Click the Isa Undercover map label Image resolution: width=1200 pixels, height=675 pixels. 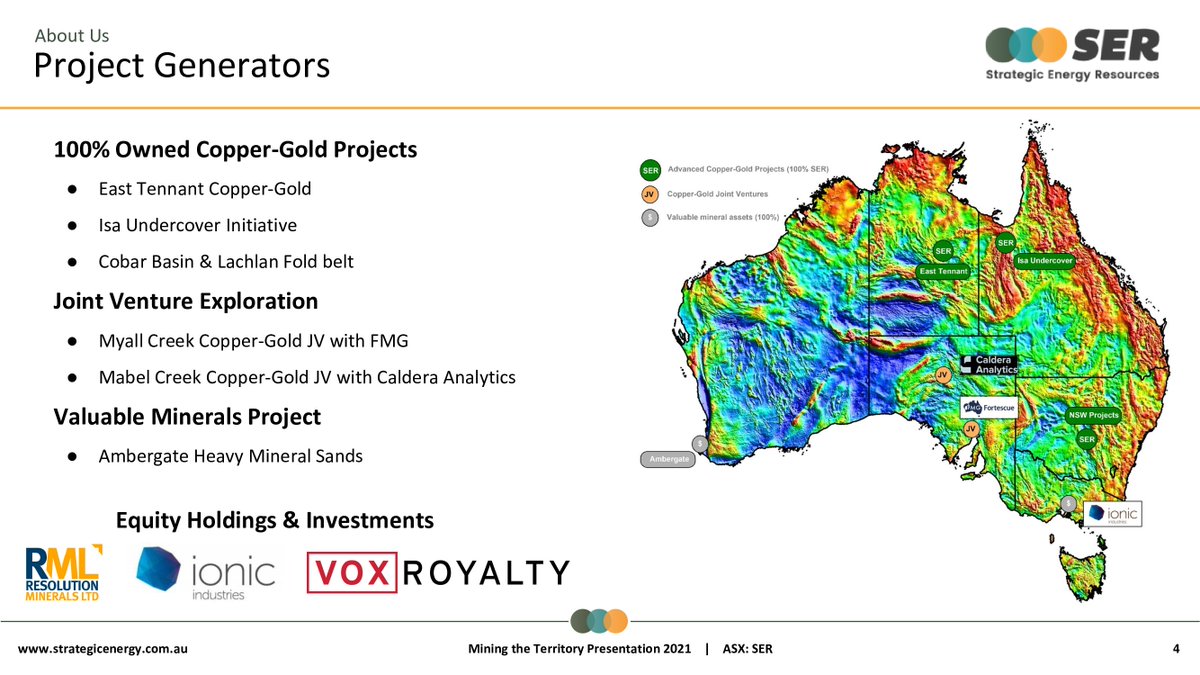coord(1045,260)
